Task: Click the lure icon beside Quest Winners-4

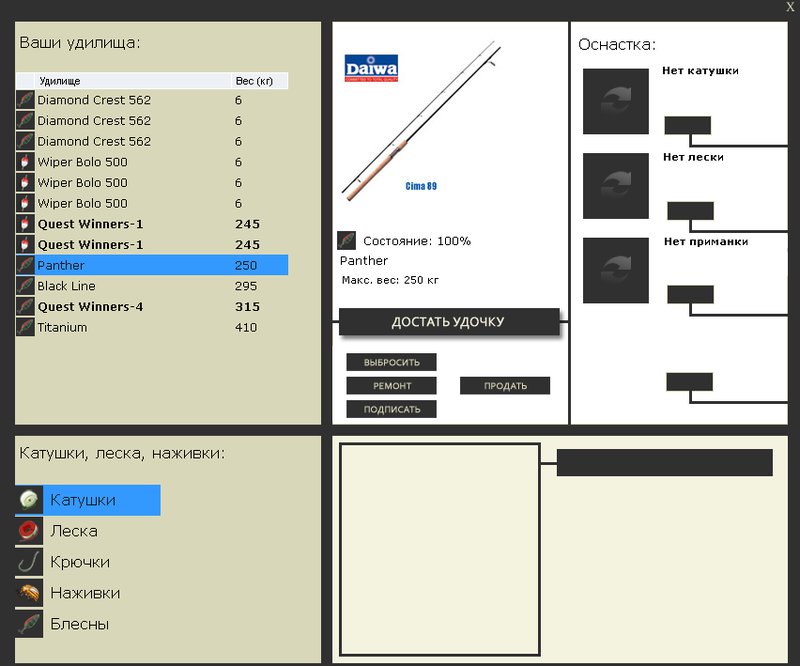Action: click(x=25, y=306)
